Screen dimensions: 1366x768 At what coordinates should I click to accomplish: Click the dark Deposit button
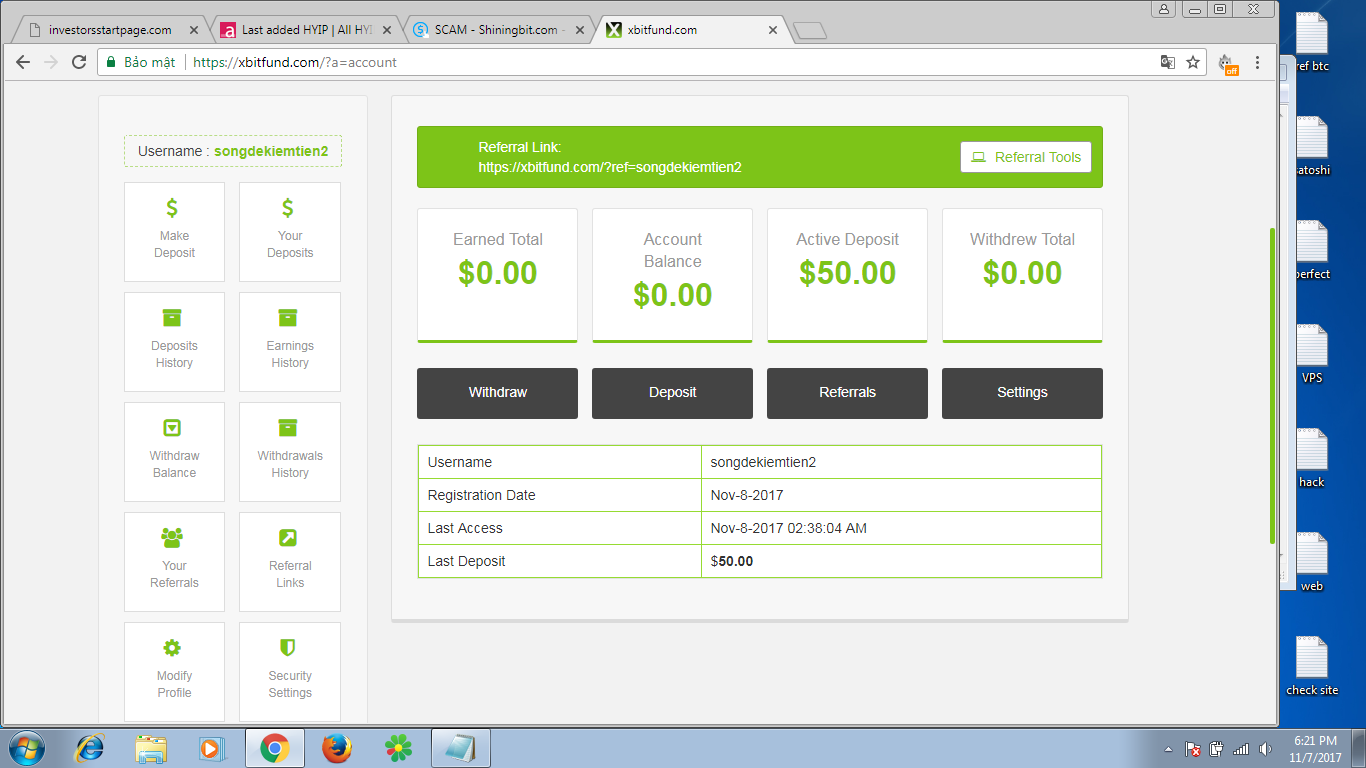click(672, 393)
